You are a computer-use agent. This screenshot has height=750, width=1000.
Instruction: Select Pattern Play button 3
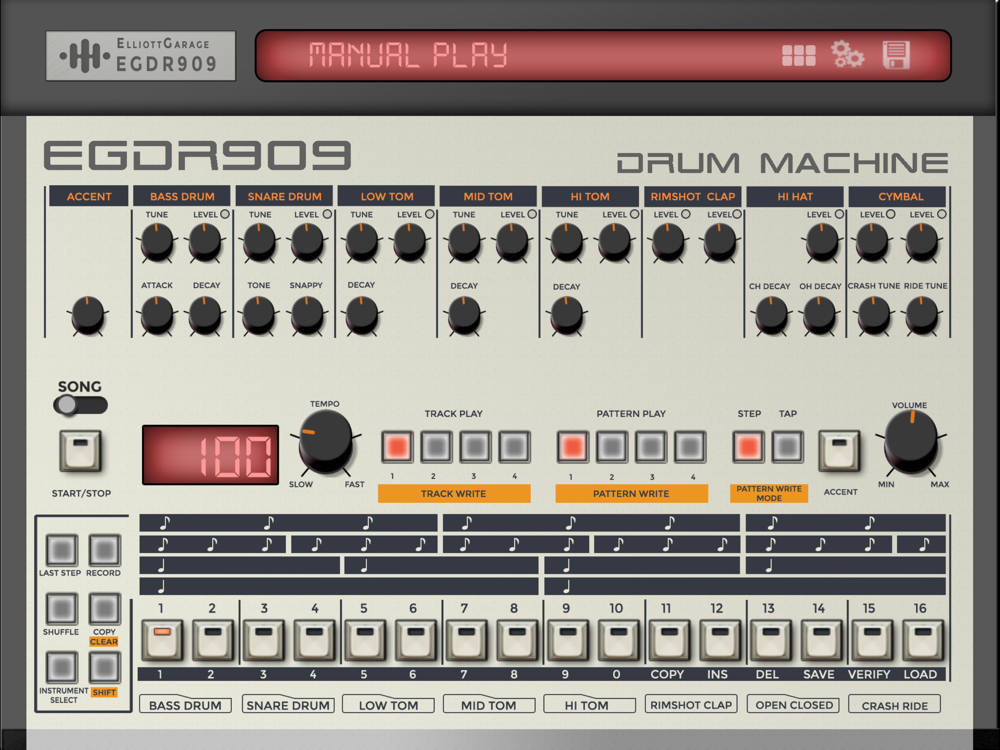tap(651, 446)
